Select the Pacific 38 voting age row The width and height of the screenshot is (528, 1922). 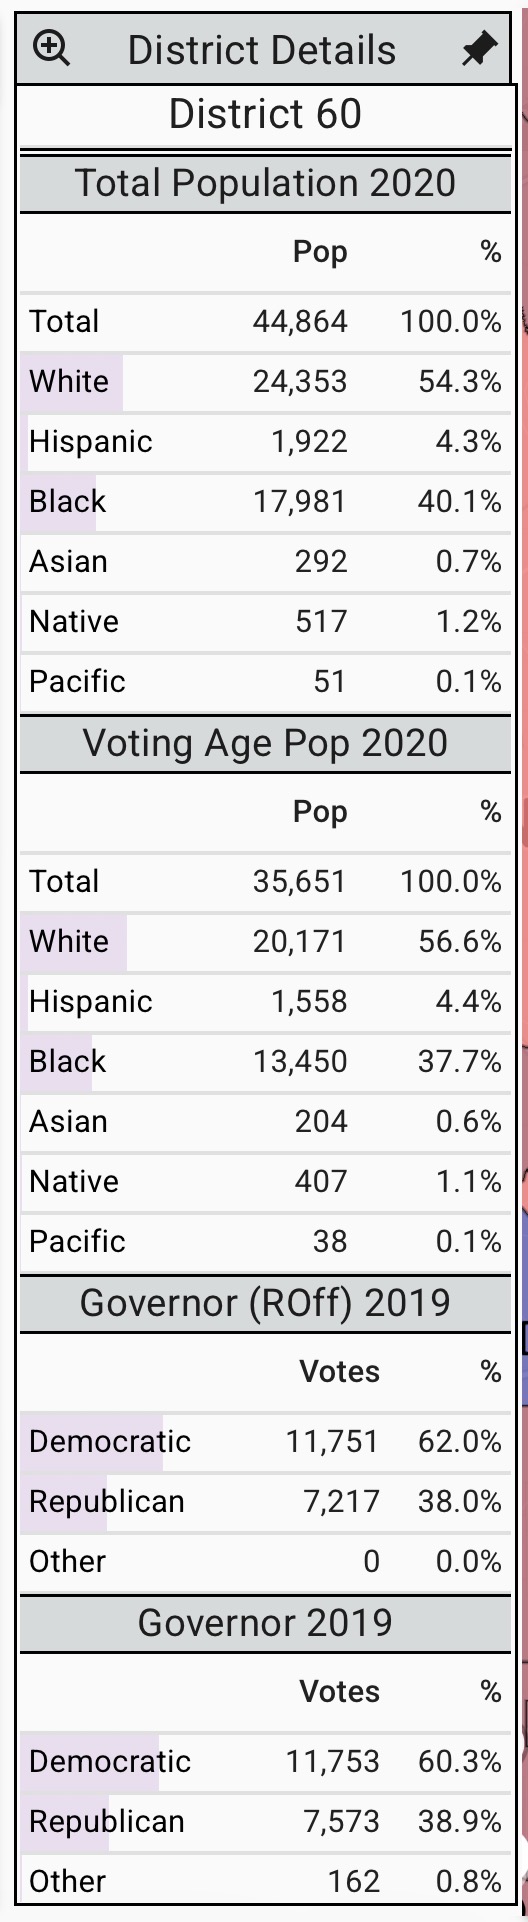[x=265, y=1242]
